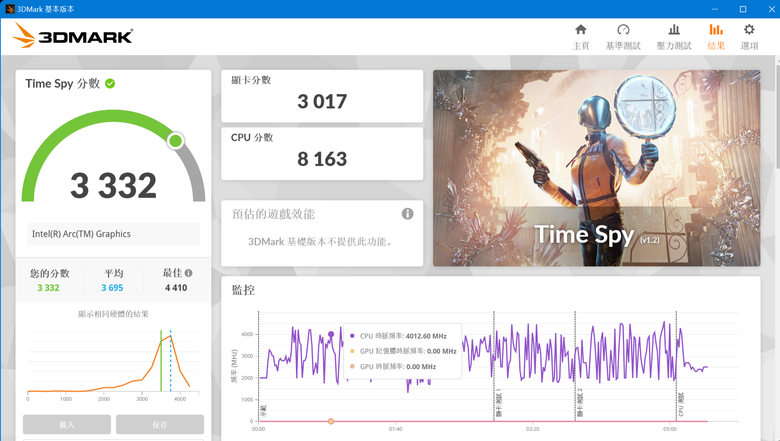Click the 載入 button
Image resolution: width=780 pixels, height=441 pixels.
(x=67, y=424)
